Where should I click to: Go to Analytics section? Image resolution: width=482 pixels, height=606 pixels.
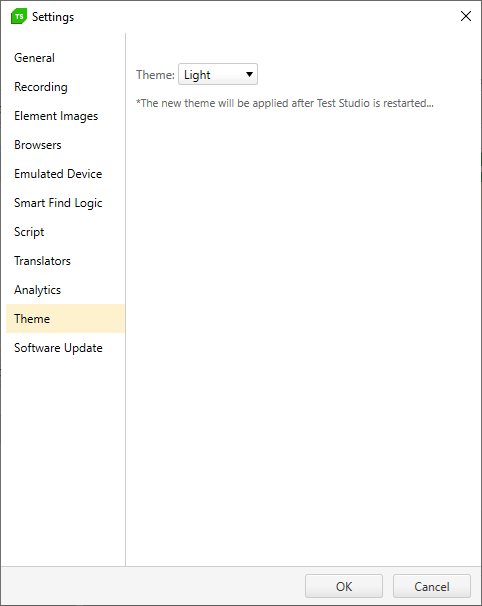tap(65, 289)
